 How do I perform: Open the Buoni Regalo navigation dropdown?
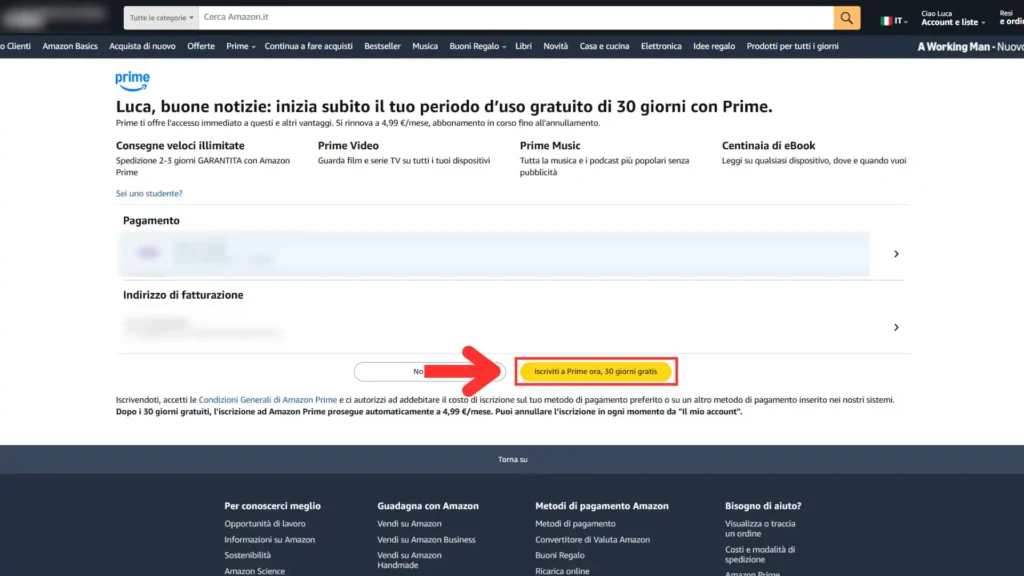[x=477, y=46]
